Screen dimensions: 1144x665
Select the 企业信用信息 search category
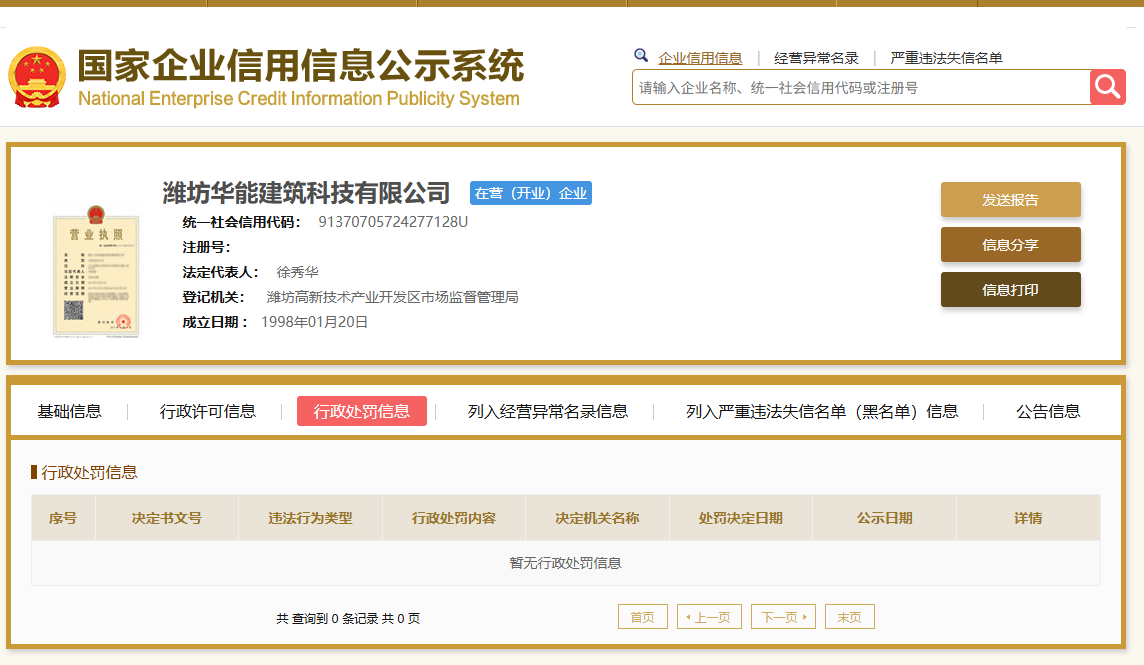(x=700, y=58)
